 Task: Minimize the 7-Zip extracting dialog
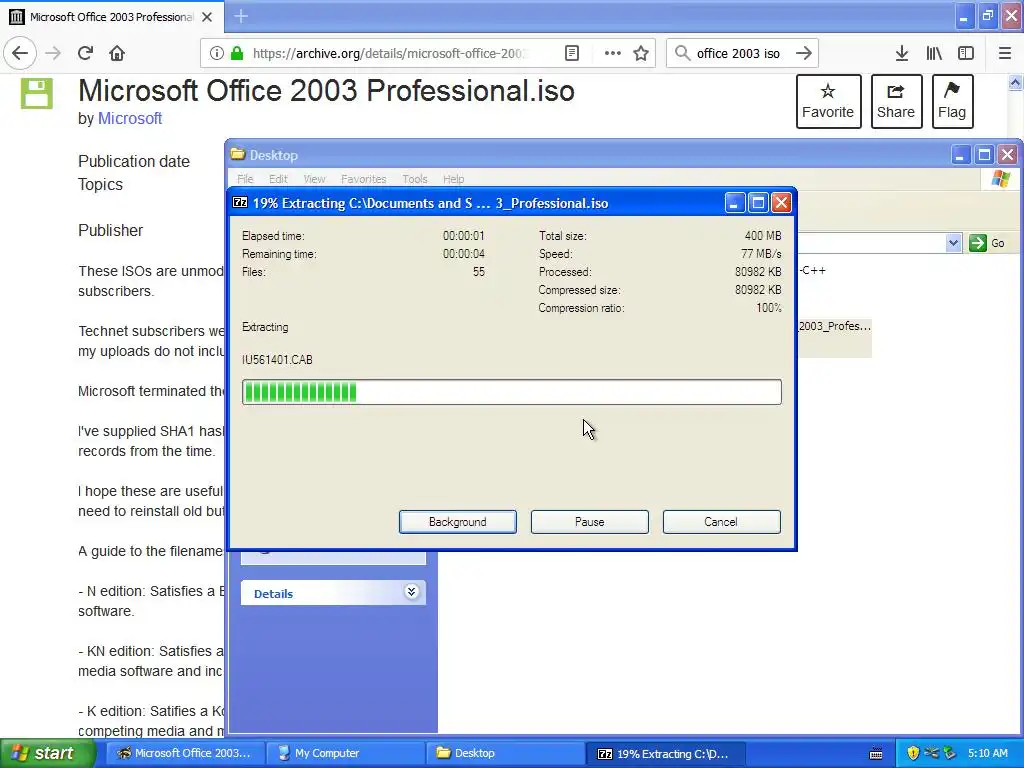[734, 203]
